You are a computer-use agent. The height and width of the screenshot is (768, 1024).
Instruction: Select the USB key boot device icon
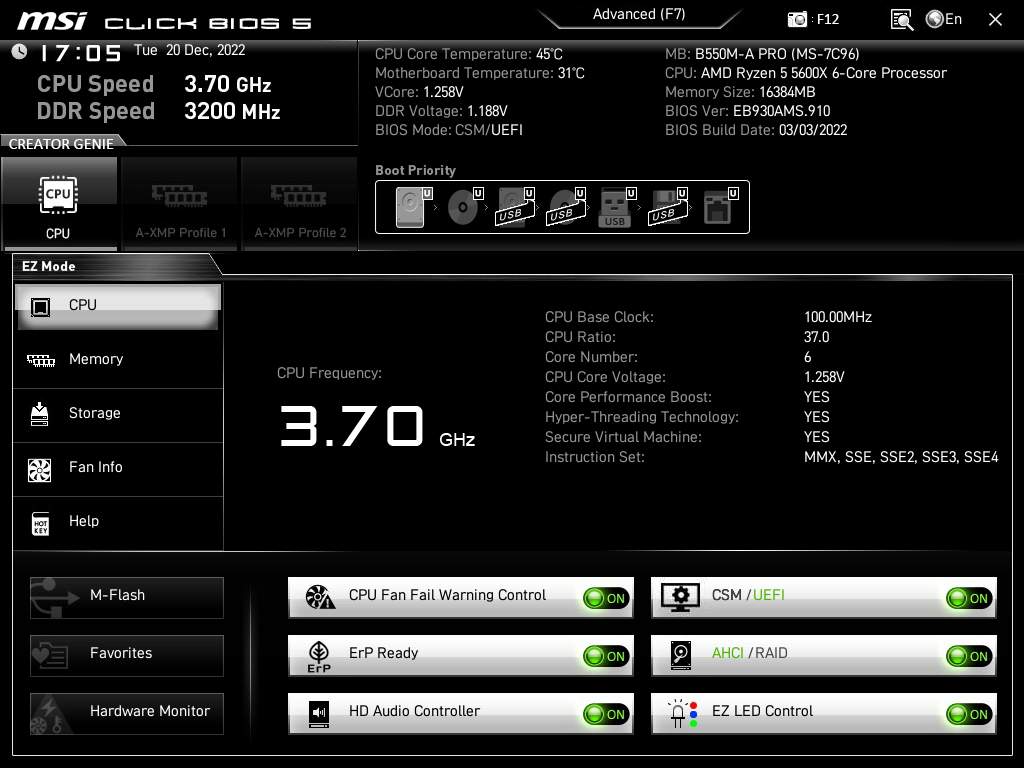[616, 207]
